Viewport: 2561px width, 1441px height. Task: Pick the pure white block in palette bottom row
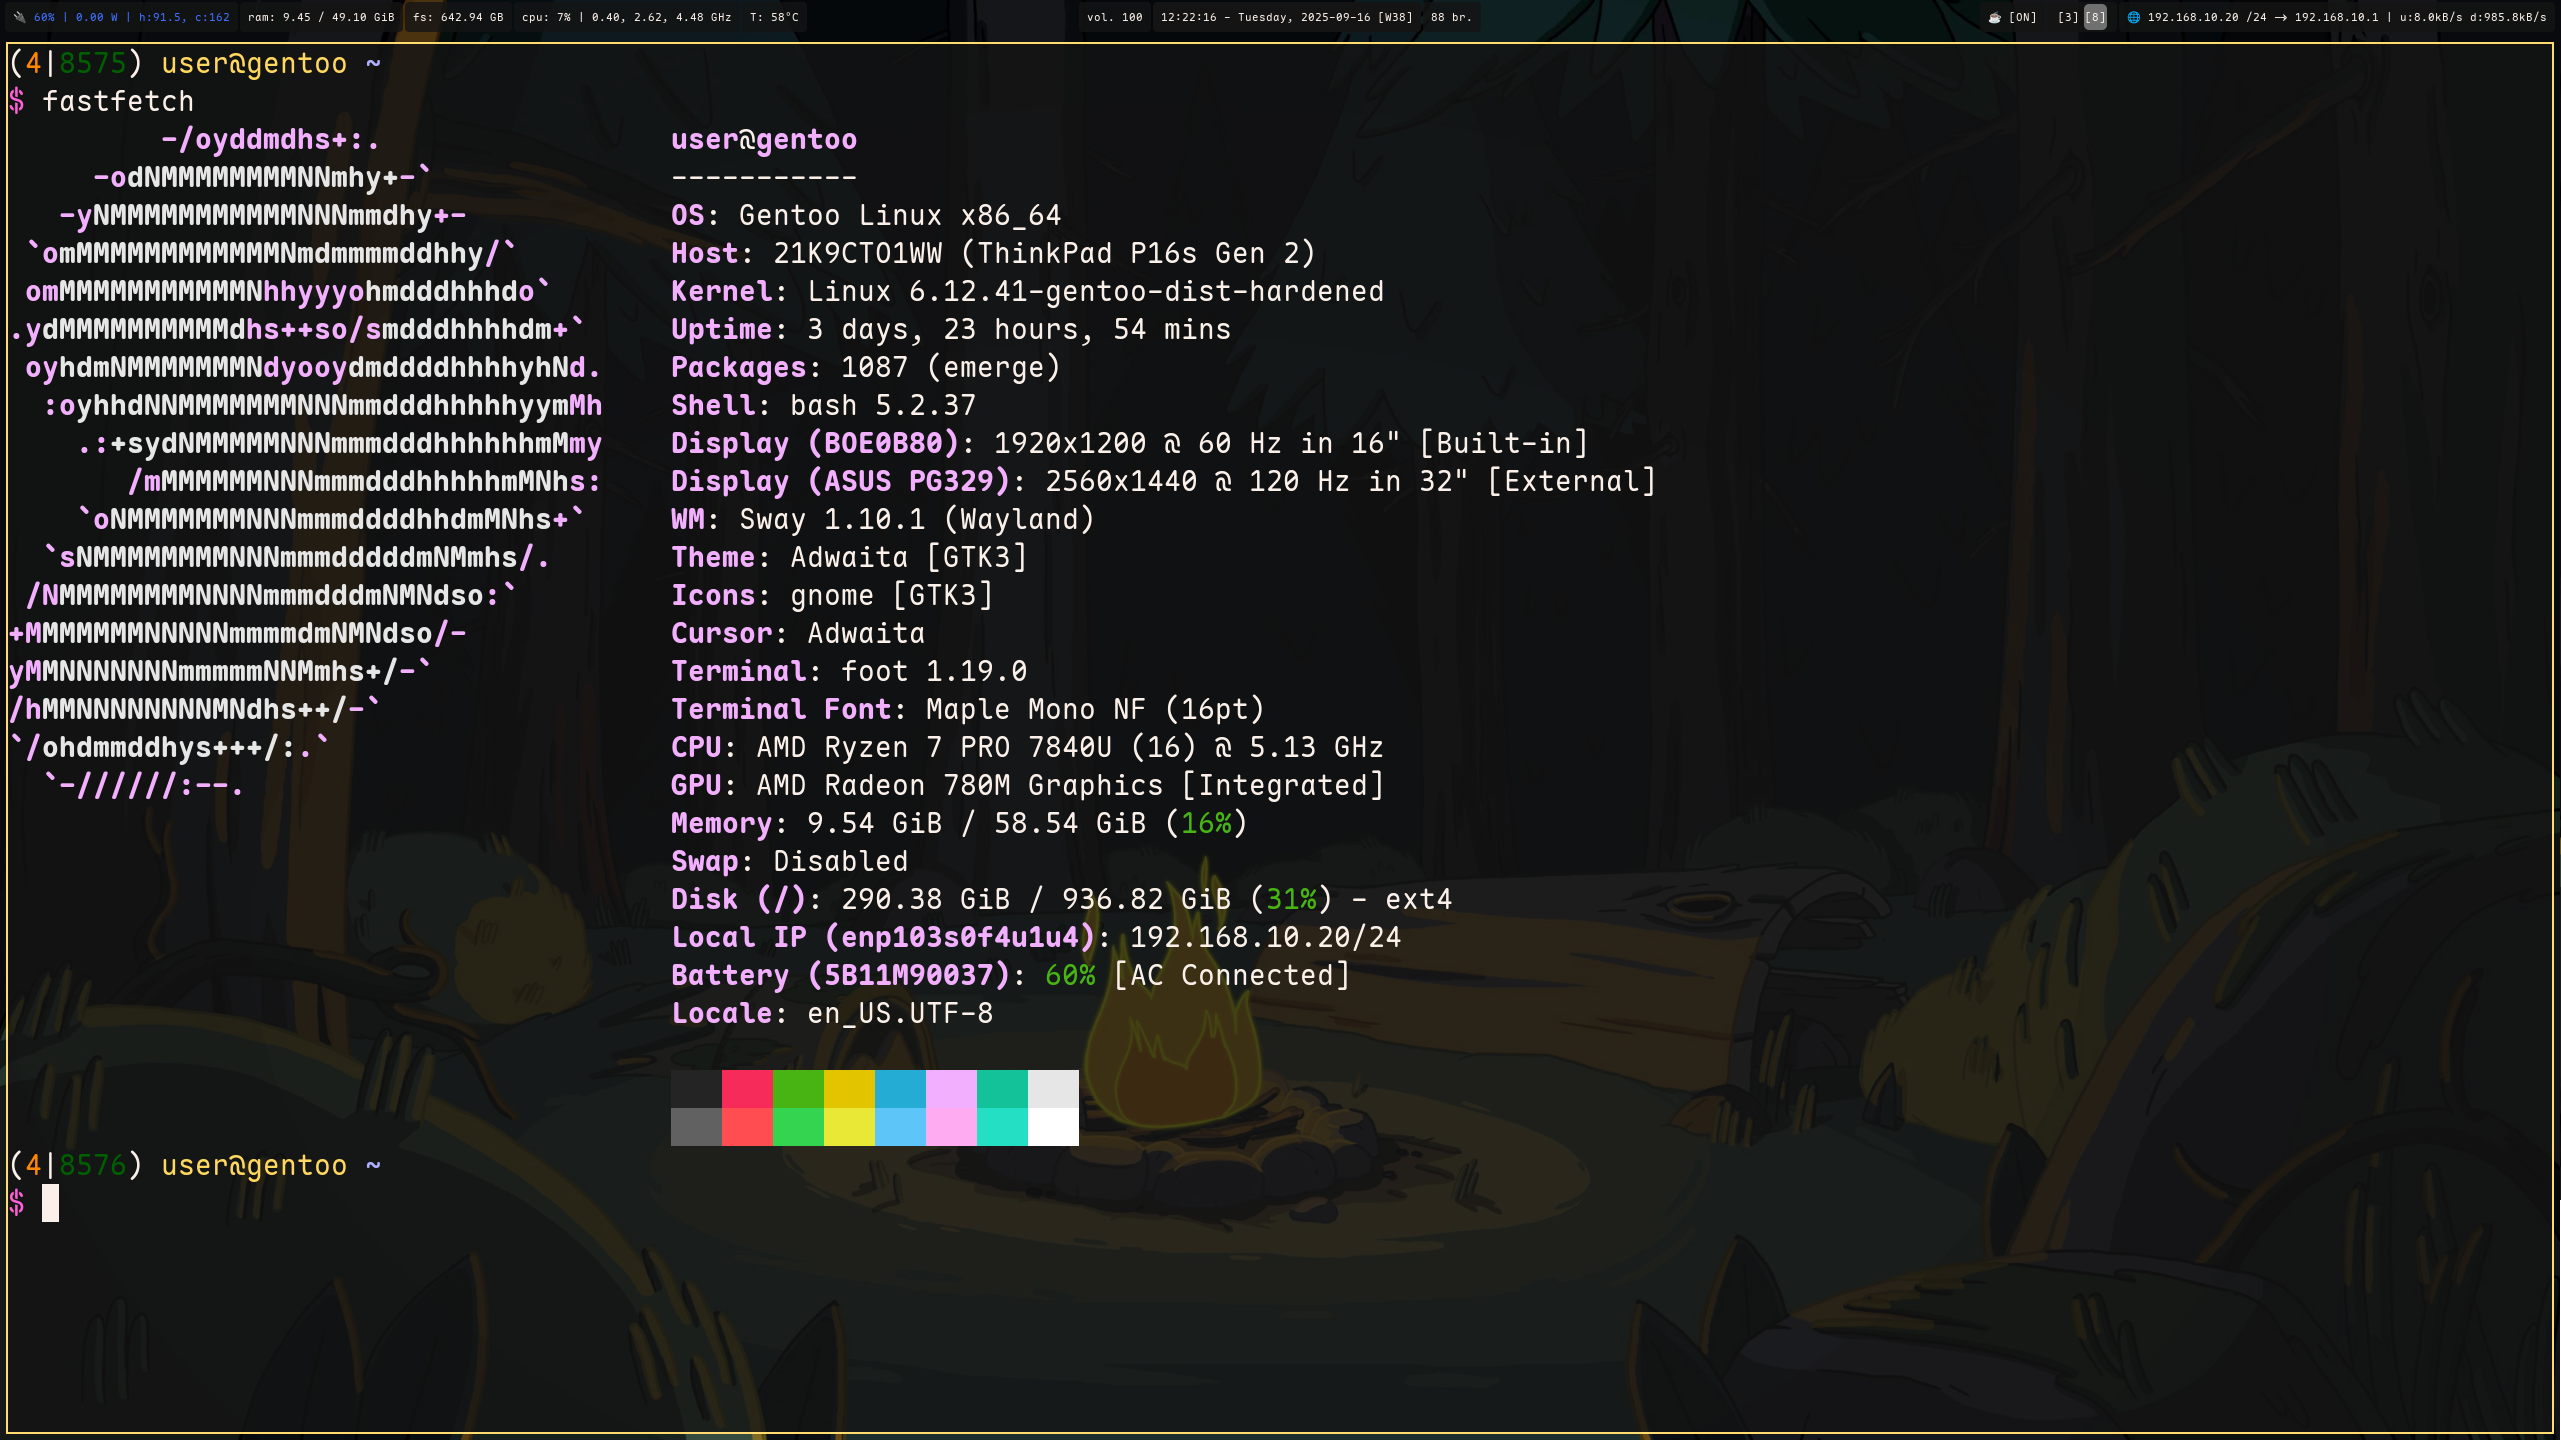1053,1127
